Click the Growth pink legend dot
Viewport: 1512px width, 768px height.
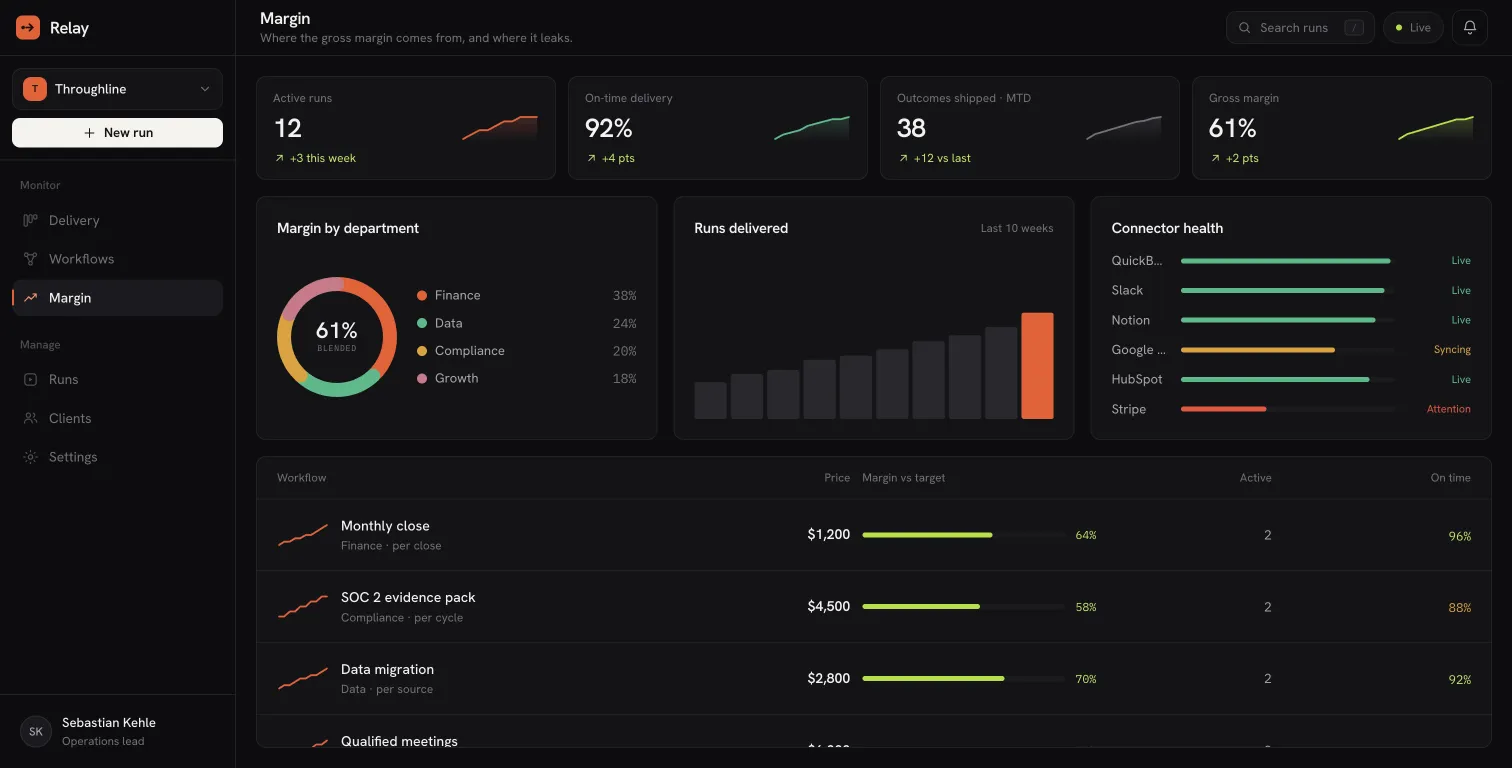coord(422,378)
